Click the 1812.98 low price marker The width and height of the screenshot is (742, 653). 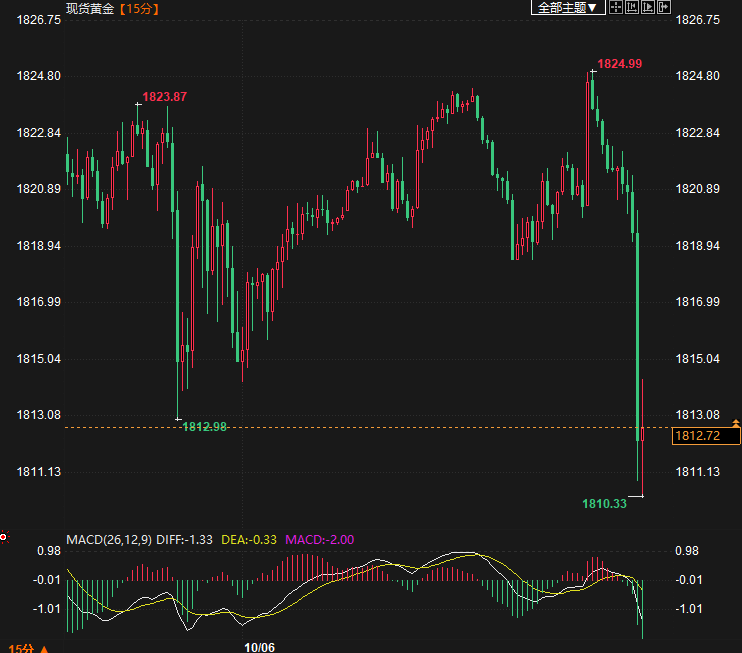205,427
